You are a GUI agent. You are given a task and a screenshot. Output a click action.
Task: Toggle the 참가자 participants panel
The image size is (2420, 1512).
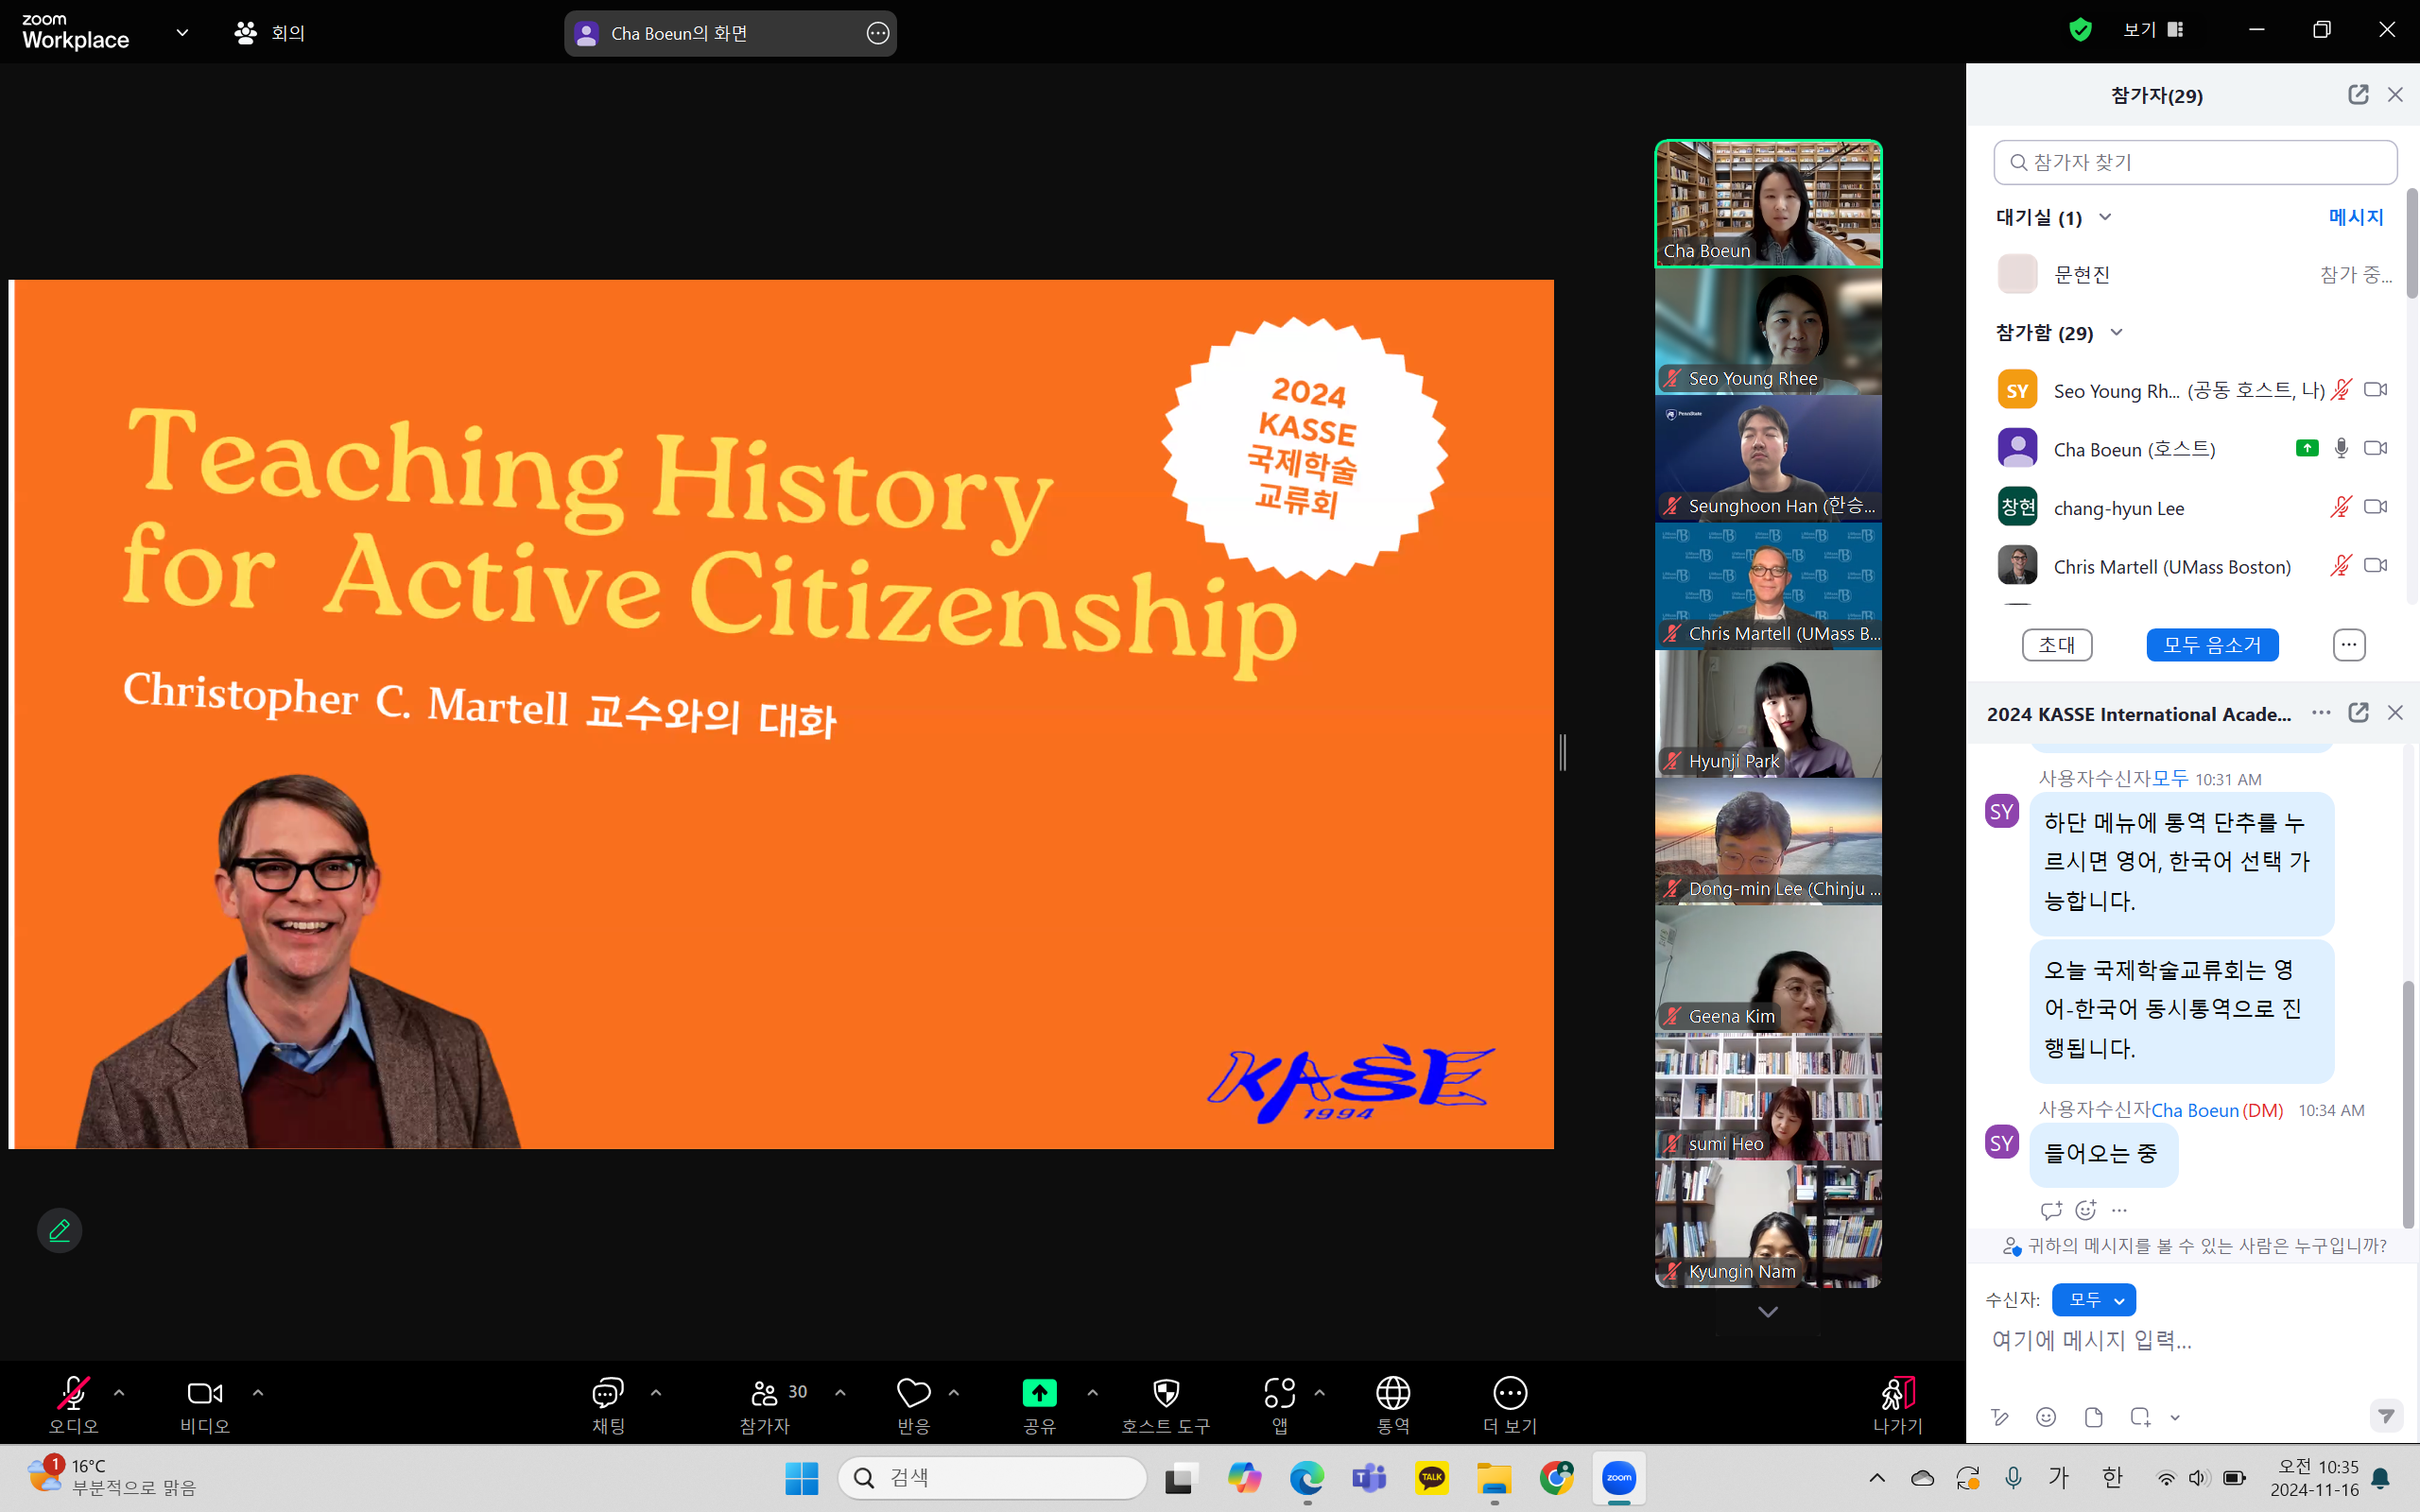pos(765,1404)
